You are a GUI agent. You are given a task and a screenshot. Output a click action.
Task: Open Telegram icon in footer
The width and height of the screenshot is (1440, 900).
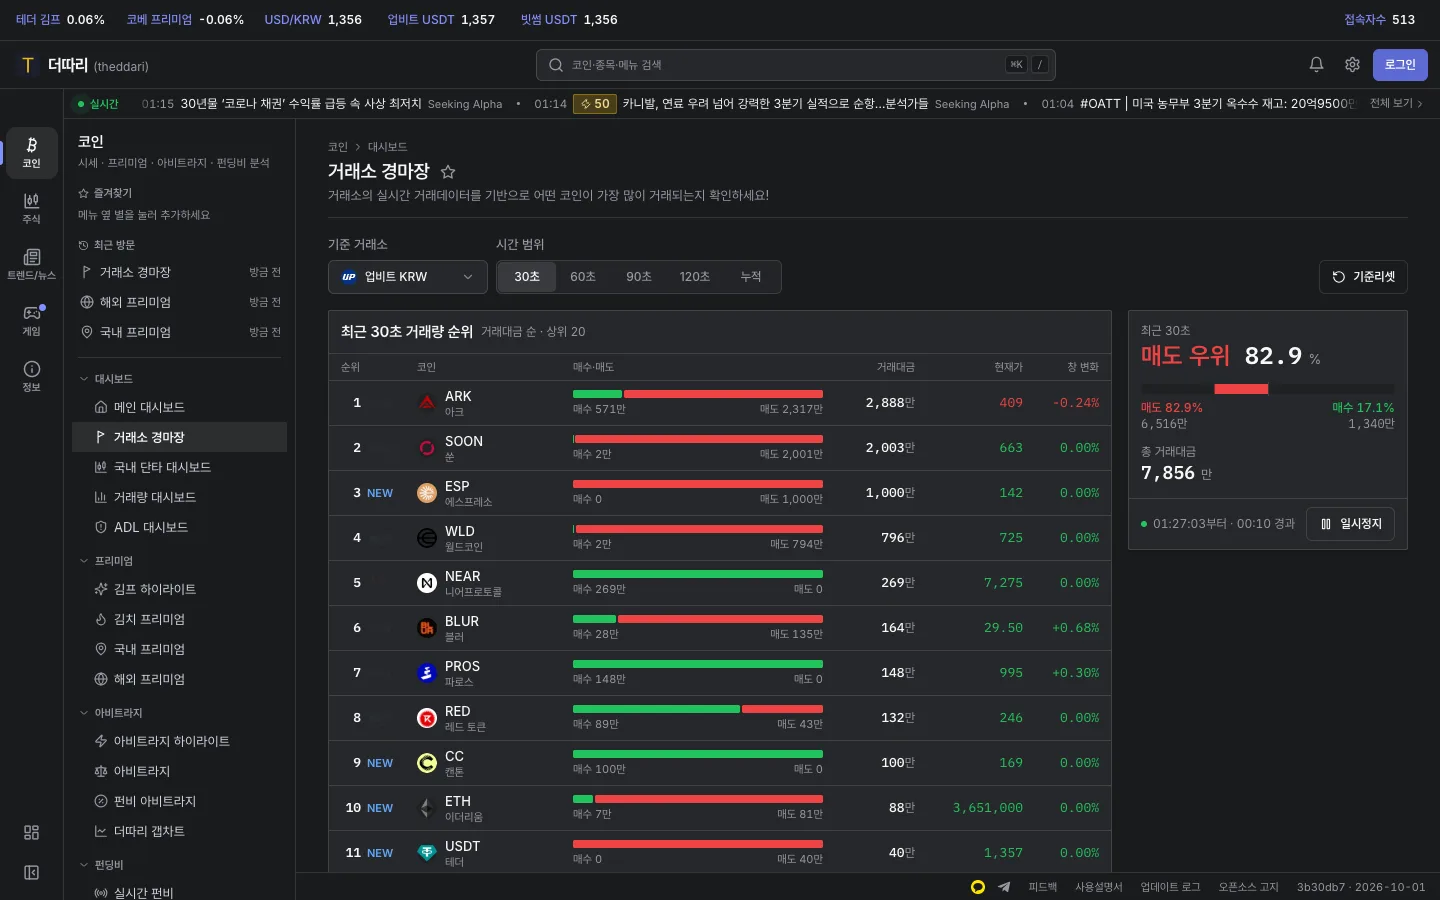pyautogui.click(x=1004, y=887)
